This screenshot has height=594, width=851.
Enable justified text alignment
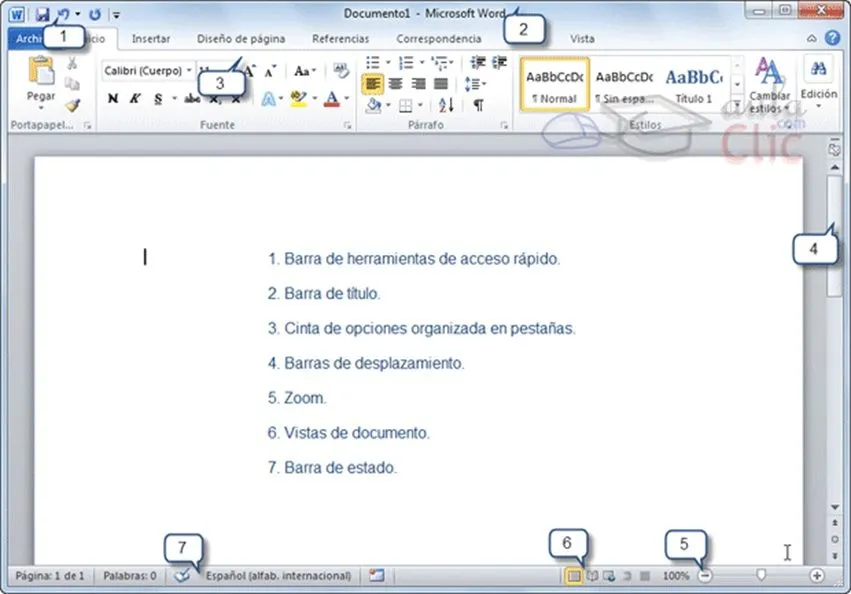click(x=443, y=82)
